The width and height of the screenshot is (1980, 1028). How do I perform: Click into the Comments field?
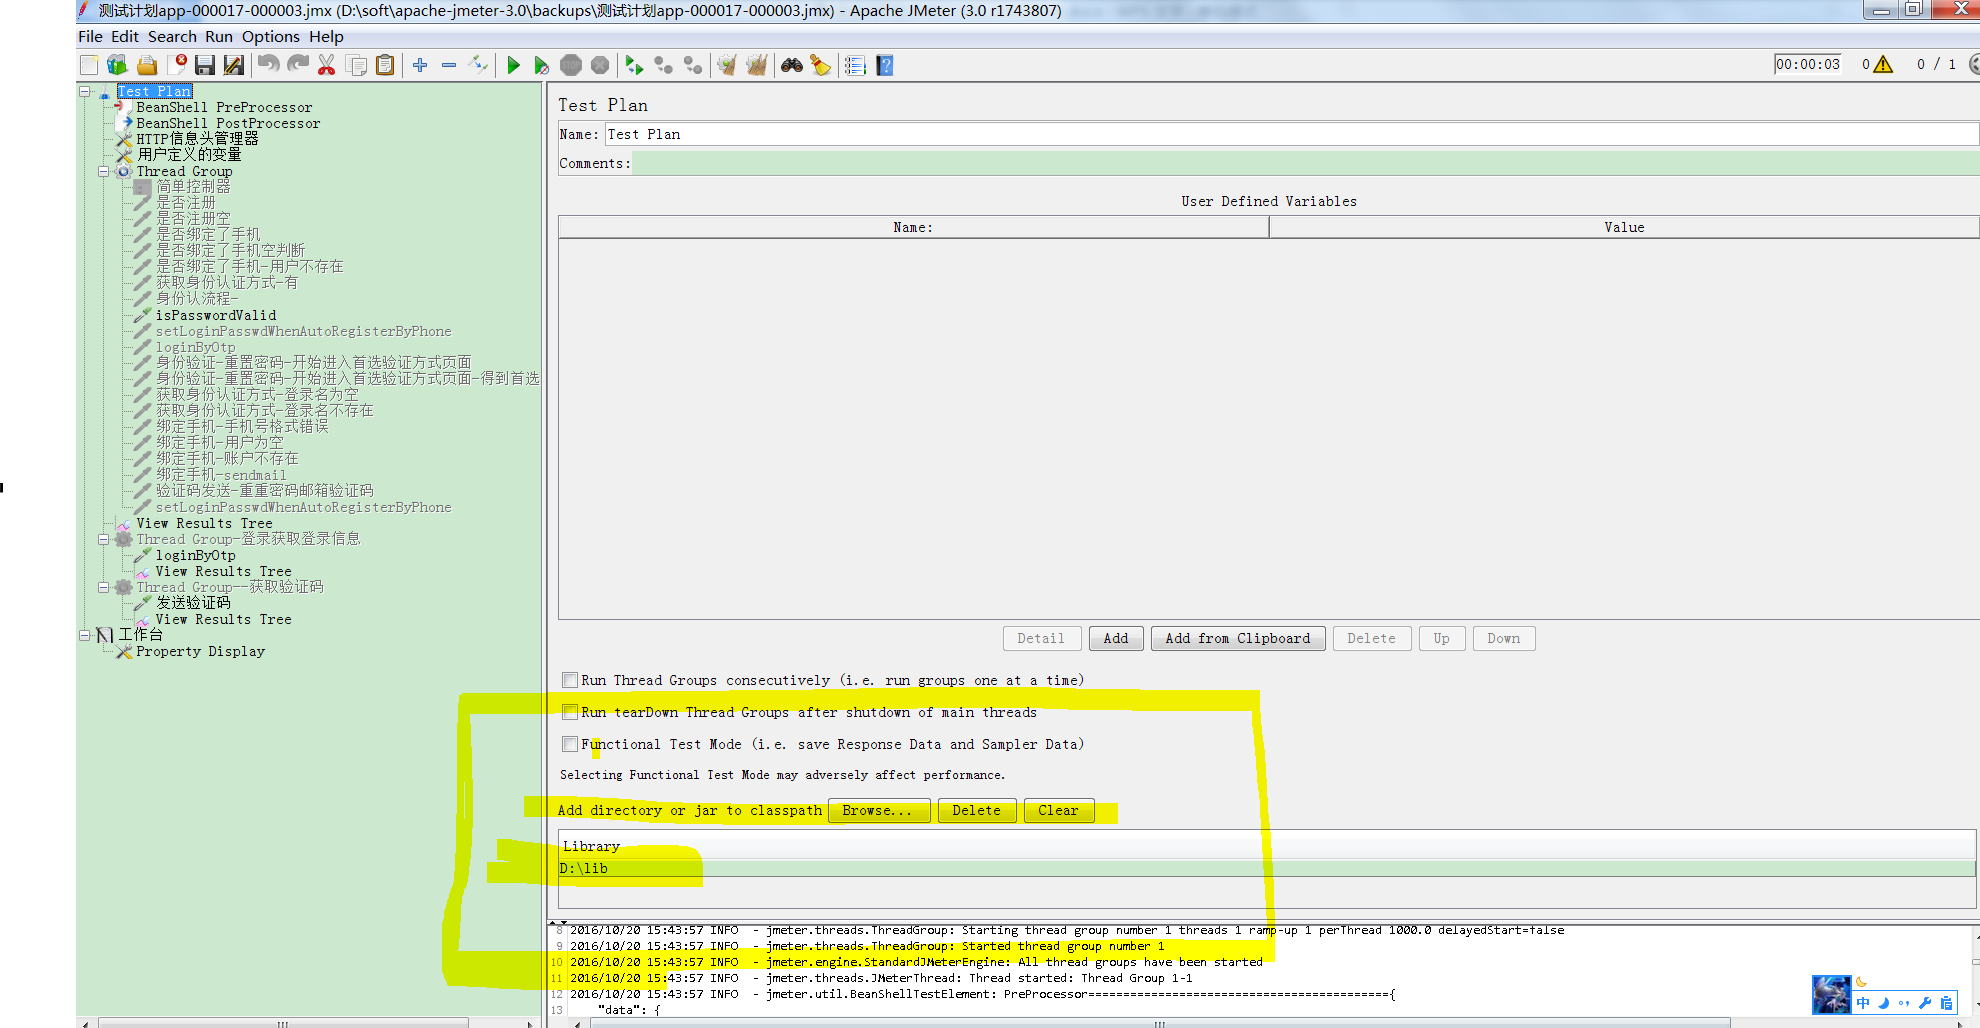[1306, 163]
